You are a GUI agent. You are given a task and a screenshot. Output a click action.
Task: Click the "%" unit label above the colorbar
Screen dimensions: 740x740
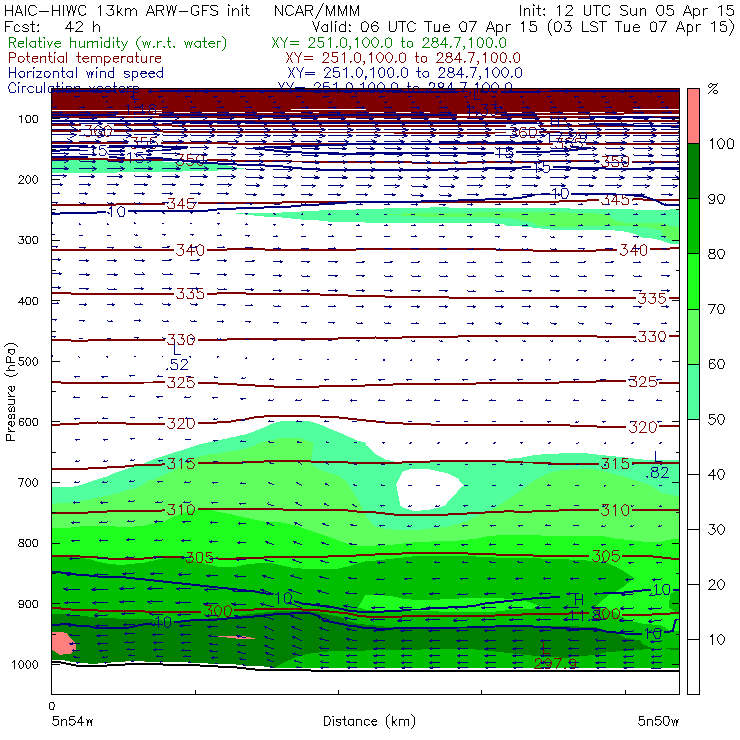[713, 89]
